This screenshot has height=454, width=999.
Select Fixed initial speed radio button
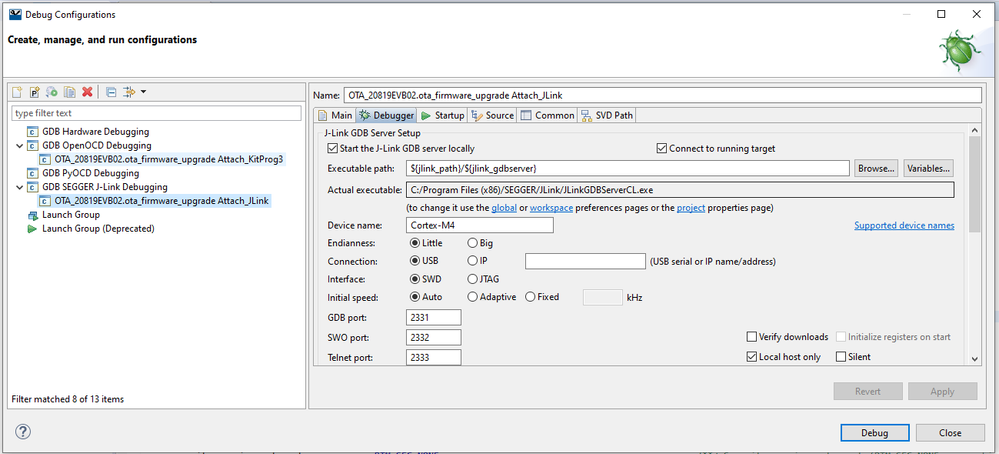[530, 297]
